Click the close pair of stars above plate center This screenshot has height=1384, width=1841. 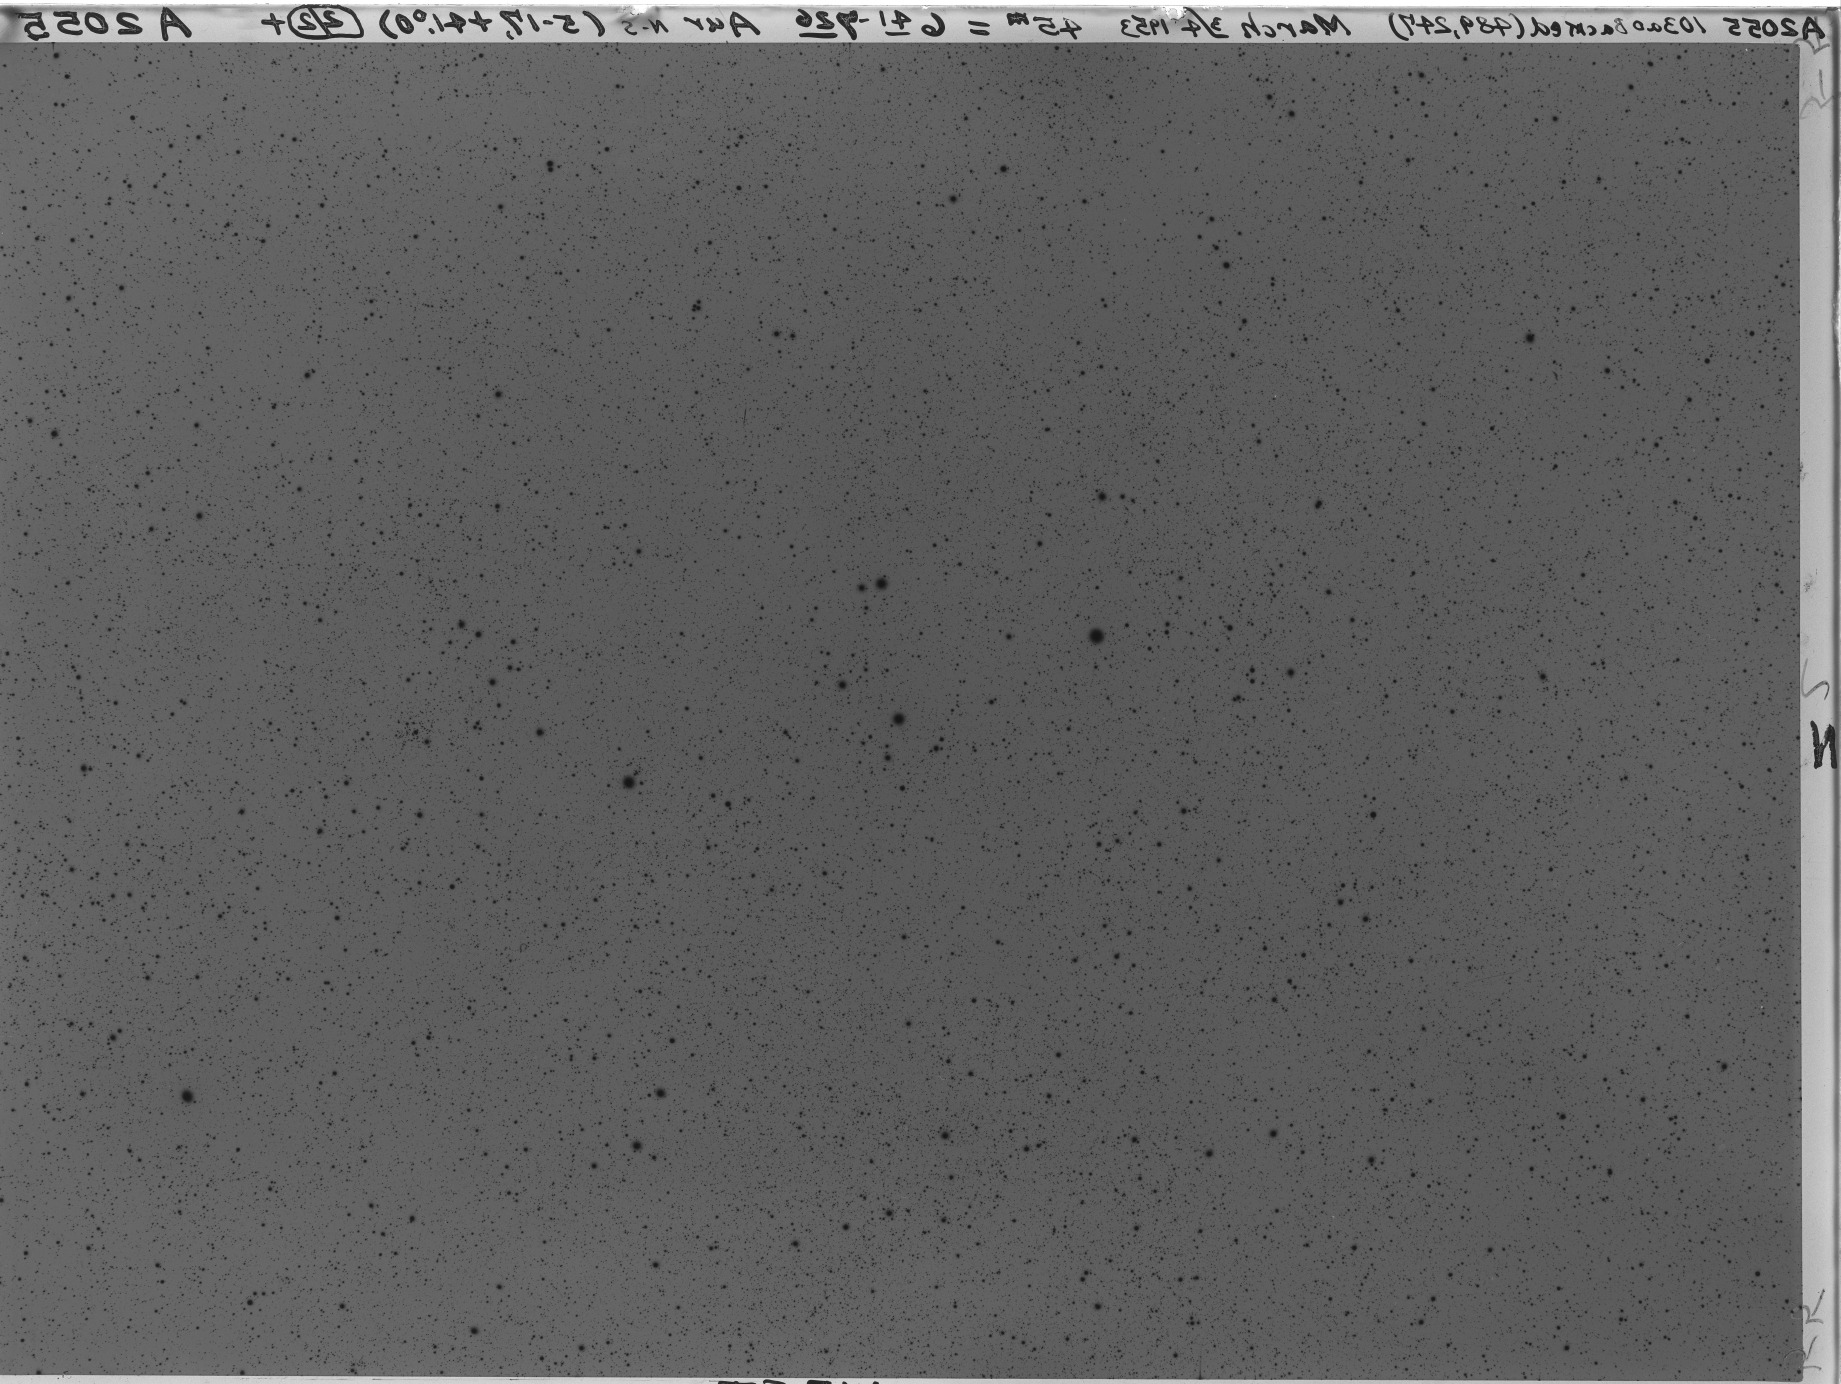[873, 584]
